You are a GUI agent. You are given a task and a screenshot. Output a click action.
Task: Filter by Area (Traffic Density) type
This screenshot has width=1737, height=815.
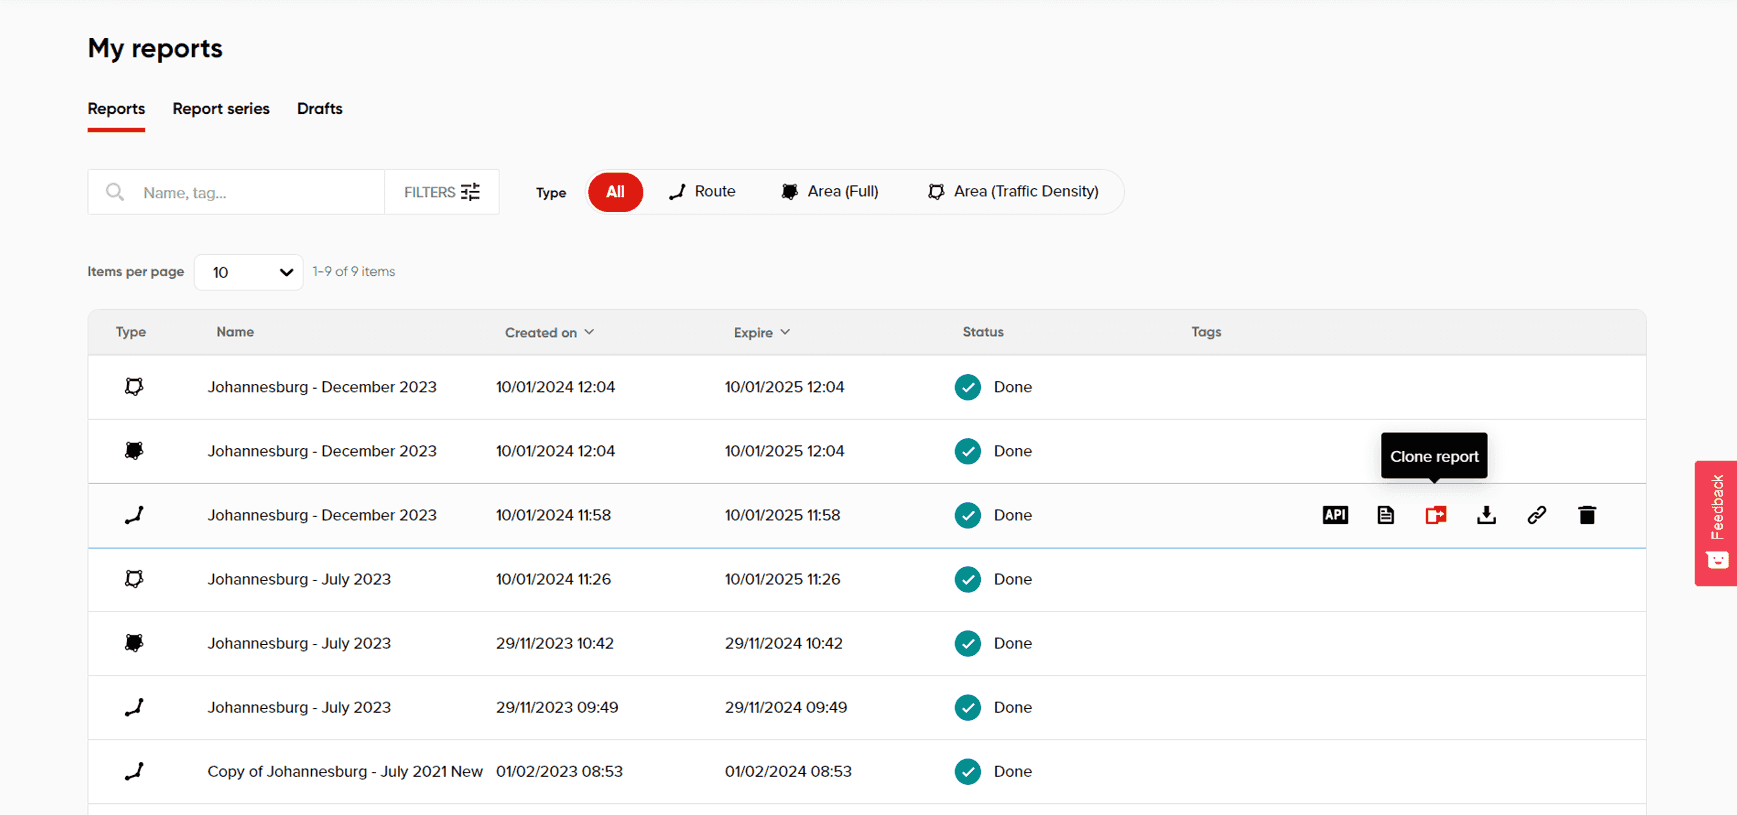pos(1013,192)
